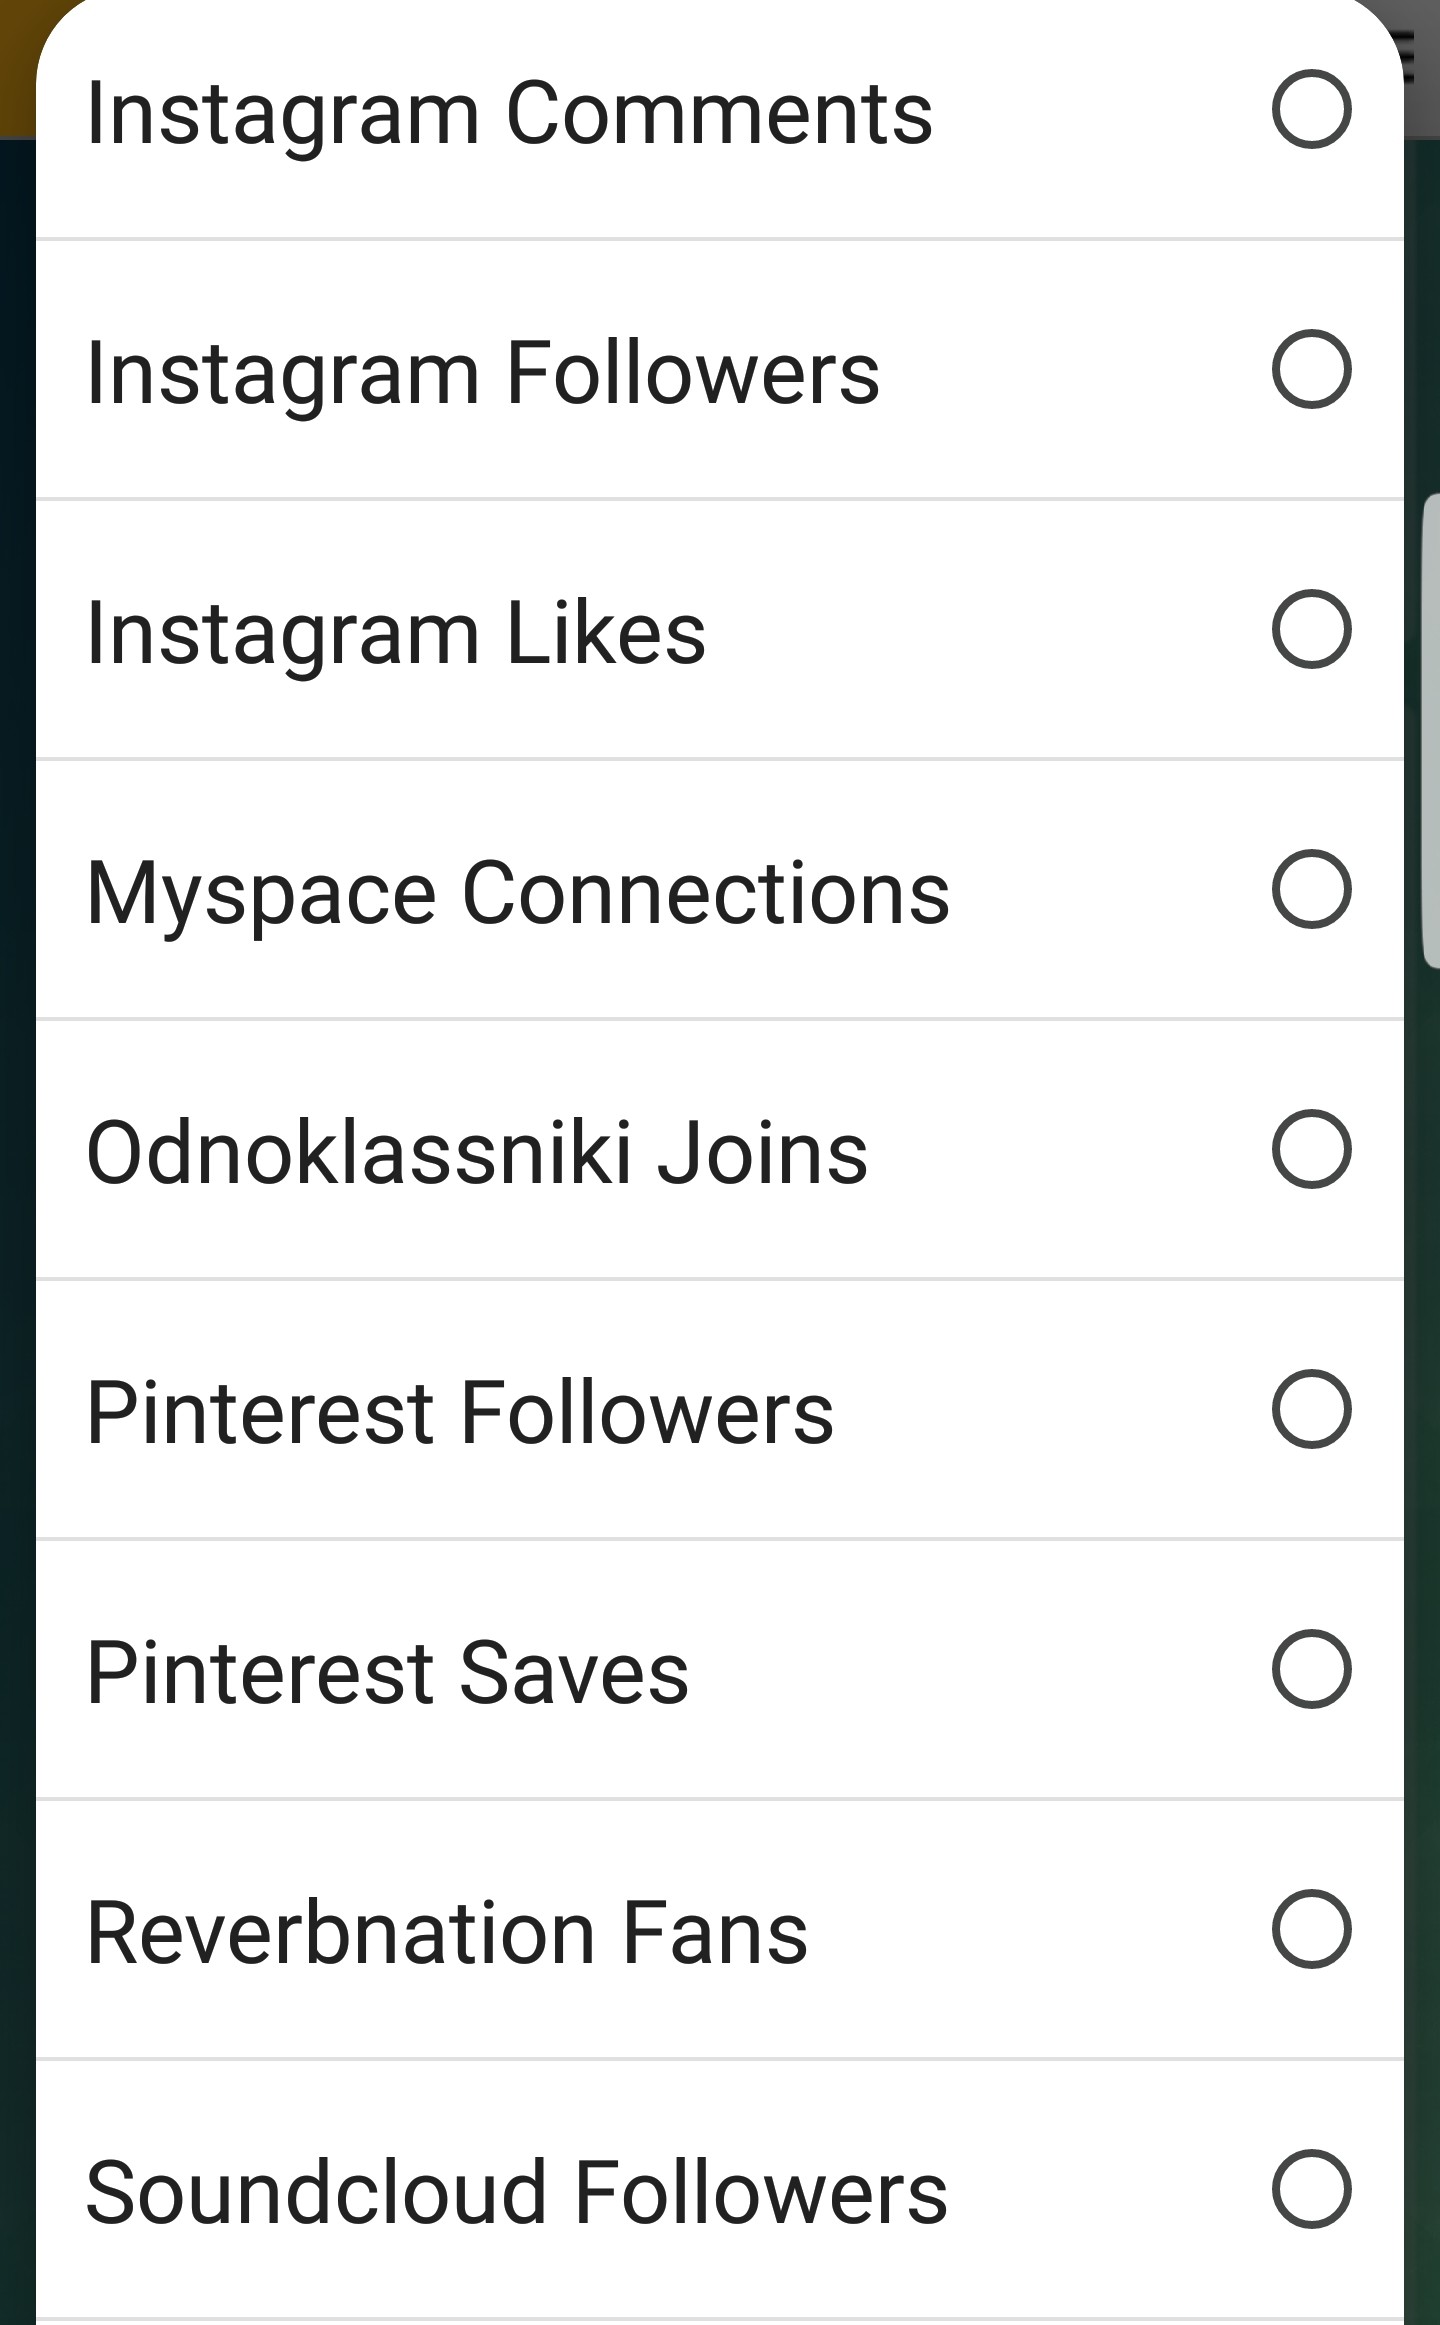Tap the Myspace Connections option text
The image size is (1440, 2325).
click(518, 893)
